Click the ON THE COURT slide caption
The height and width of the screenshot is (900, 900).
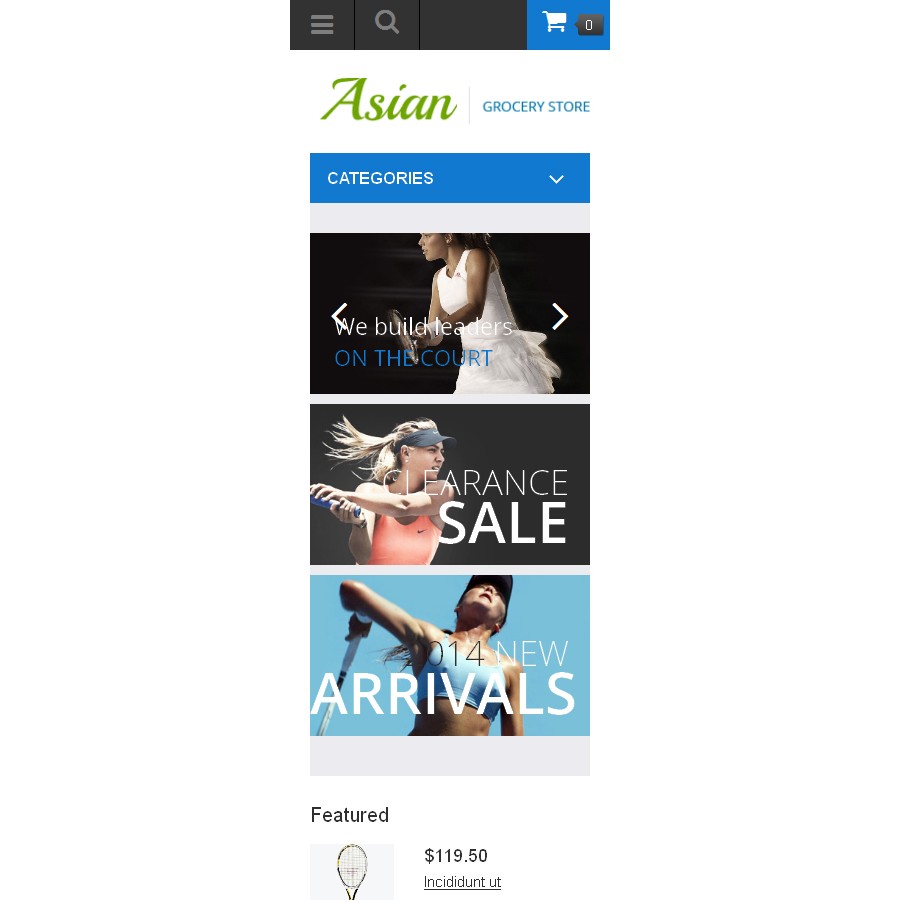tap(413, 358)
